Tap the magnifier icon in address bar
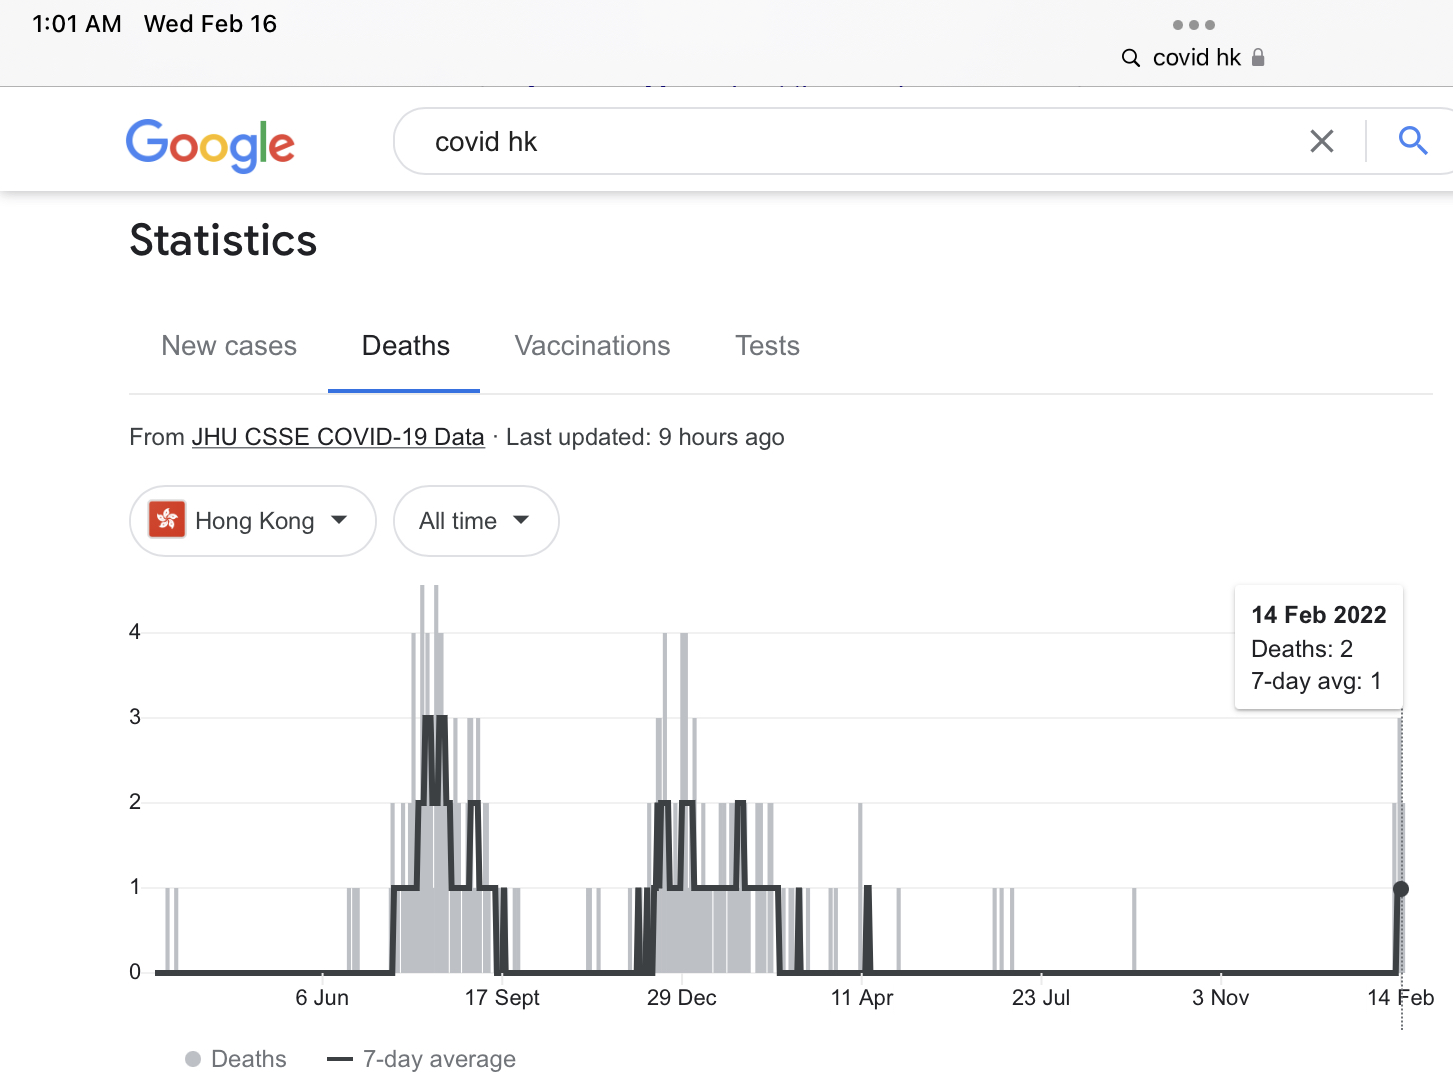The width and height of the screenshot is (1453, 1090). click(1131, 58)
